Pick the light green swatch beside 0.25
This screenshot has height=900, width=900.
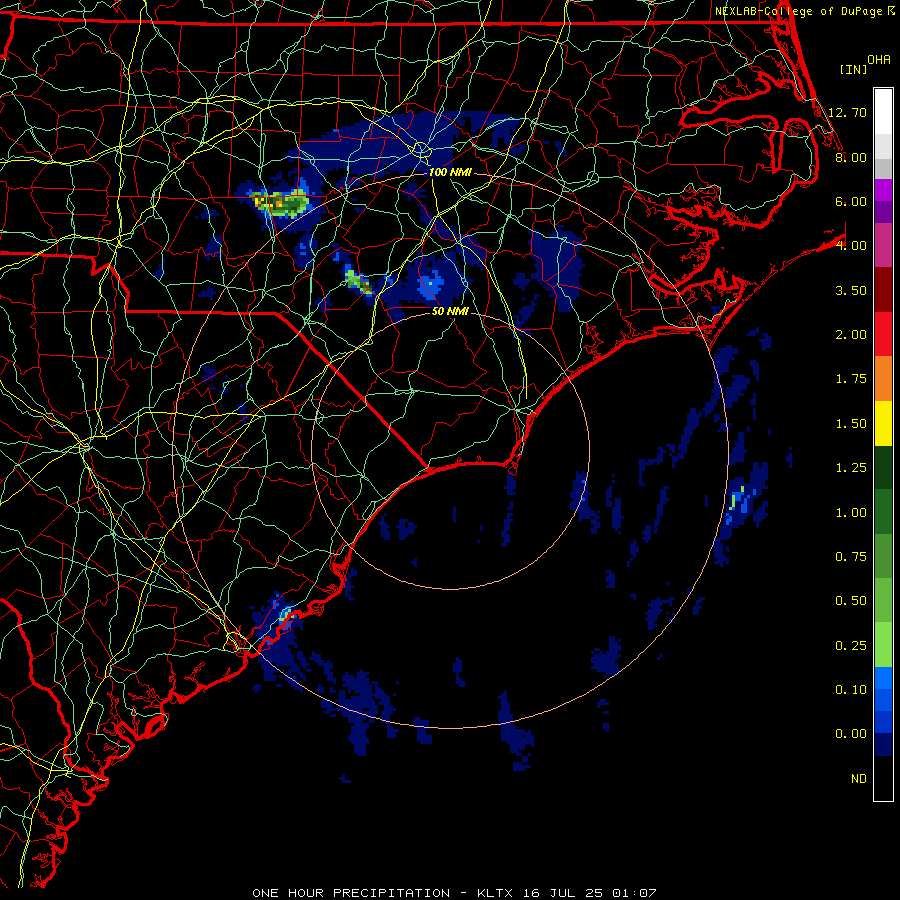click(883, 645)
